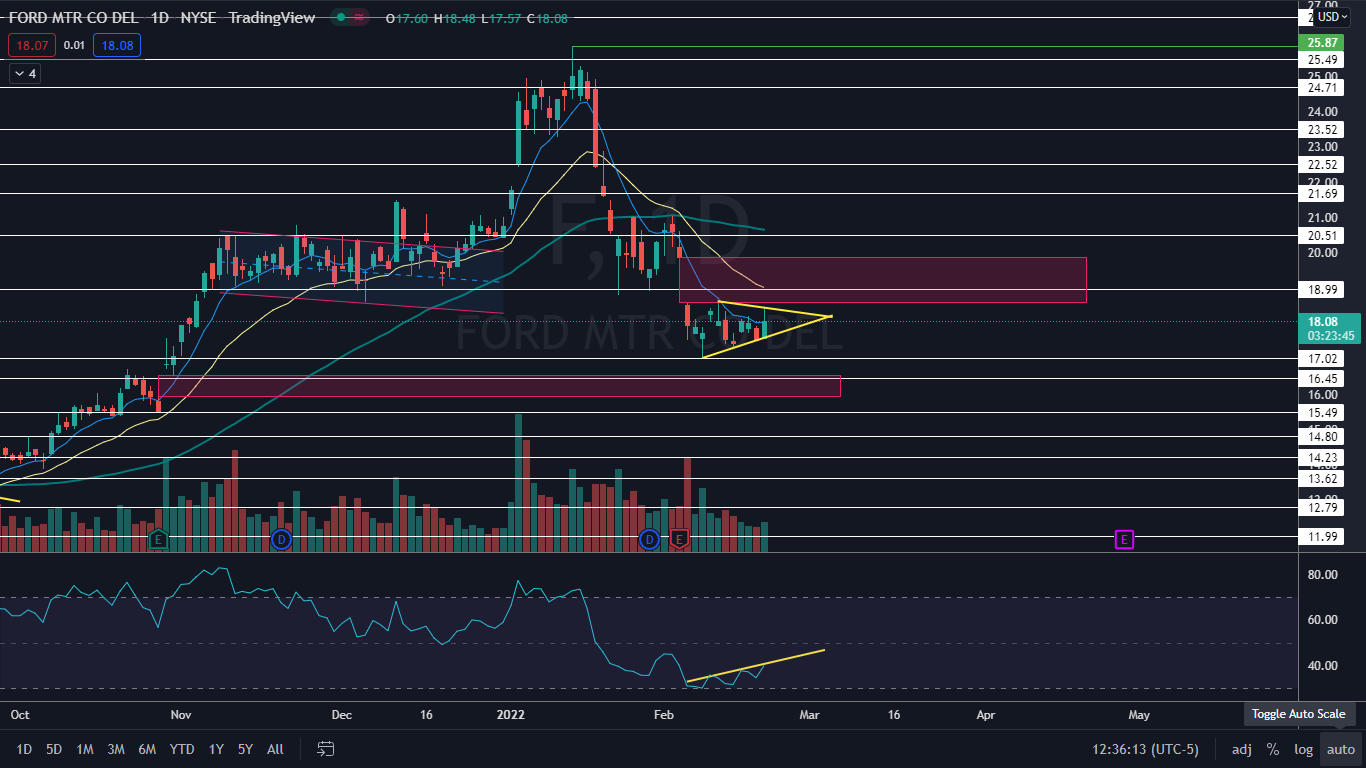Click the green 25.87 price label
This screenshot has height=768, width=1366.
[1322, 43]
